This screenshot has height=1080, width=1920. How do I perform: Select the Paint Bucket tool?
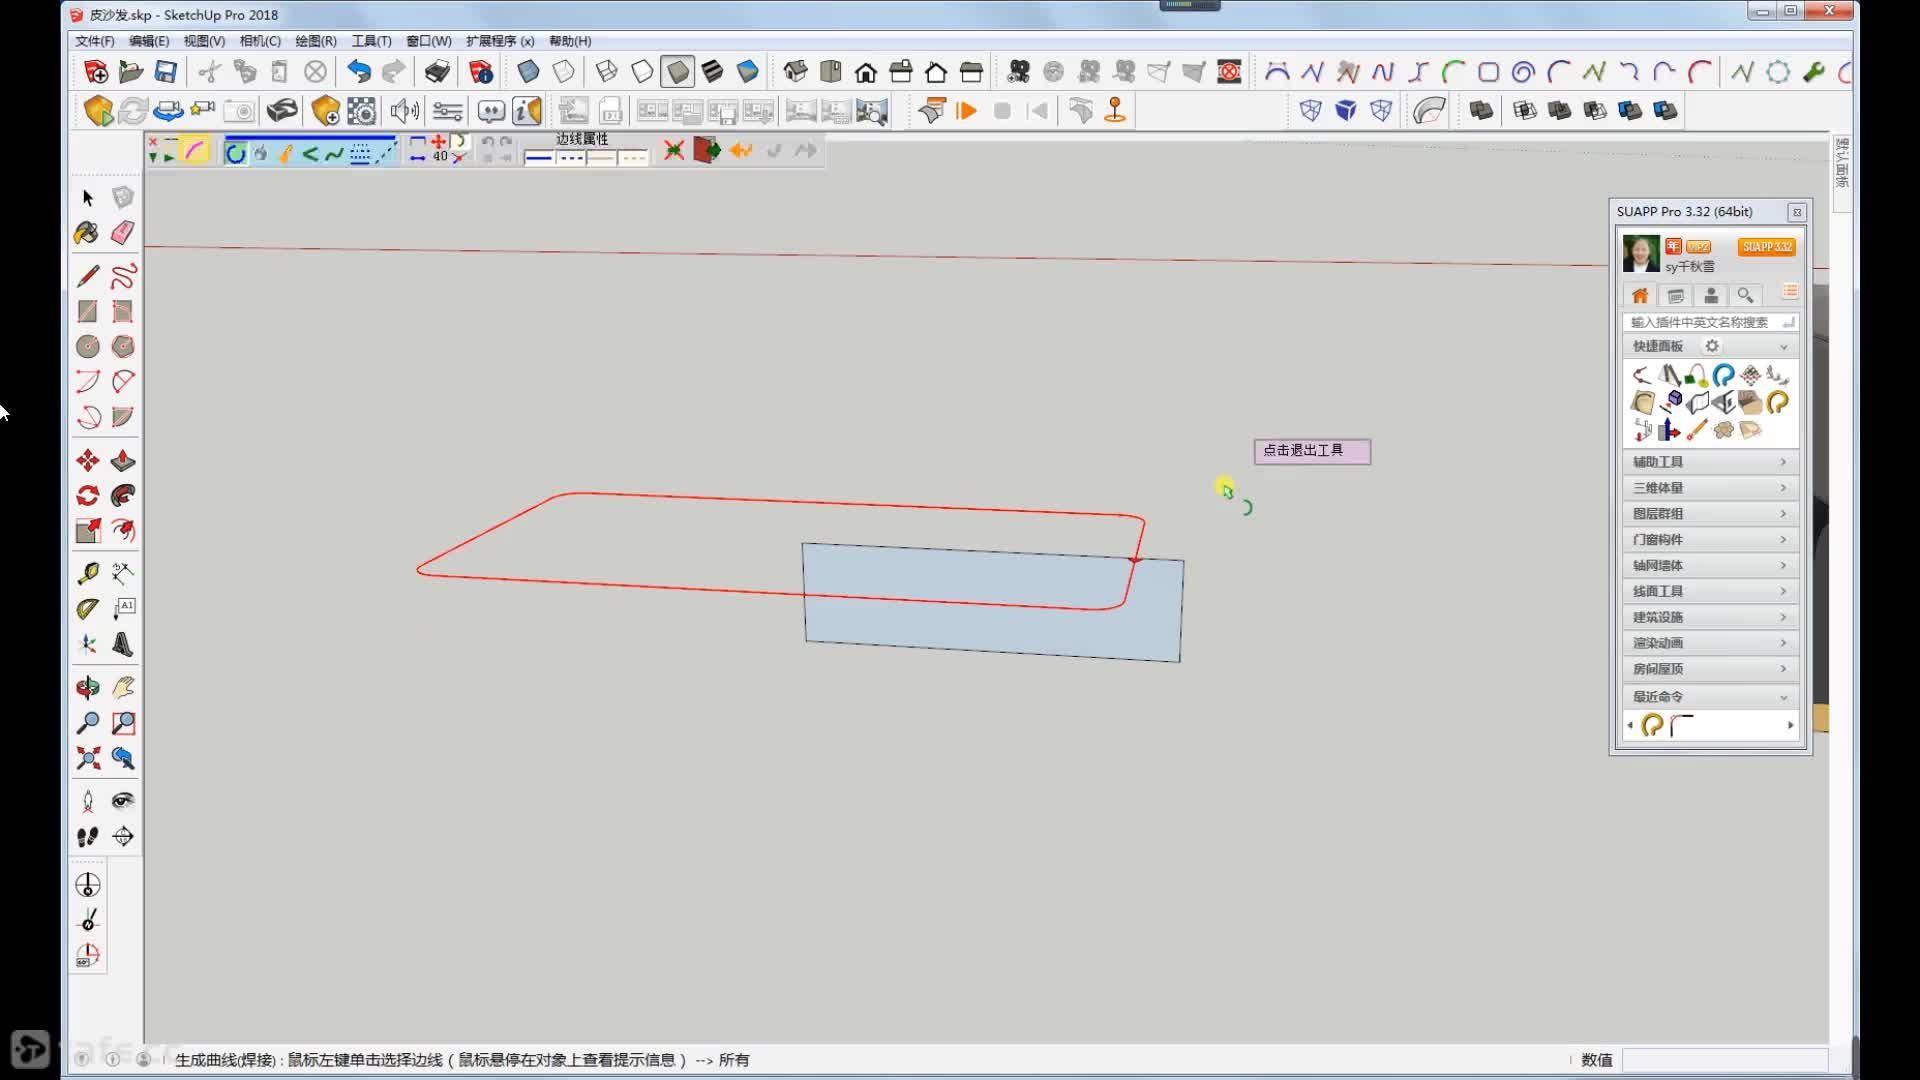pos(87,233)
